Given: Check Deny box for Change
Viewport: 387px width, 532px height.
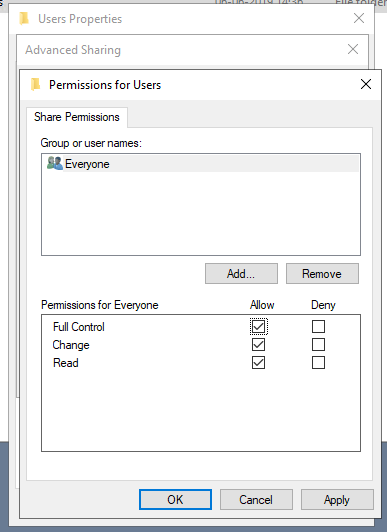Looking at the screenshot, I should (x=318, y=345).
